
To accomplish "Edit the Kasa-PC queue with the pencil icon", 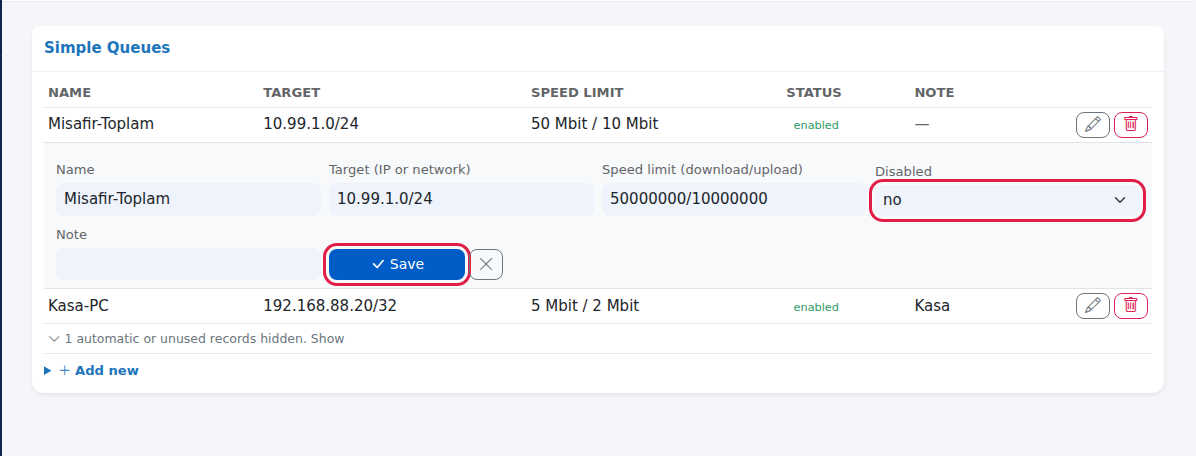I will point(1092,306).
